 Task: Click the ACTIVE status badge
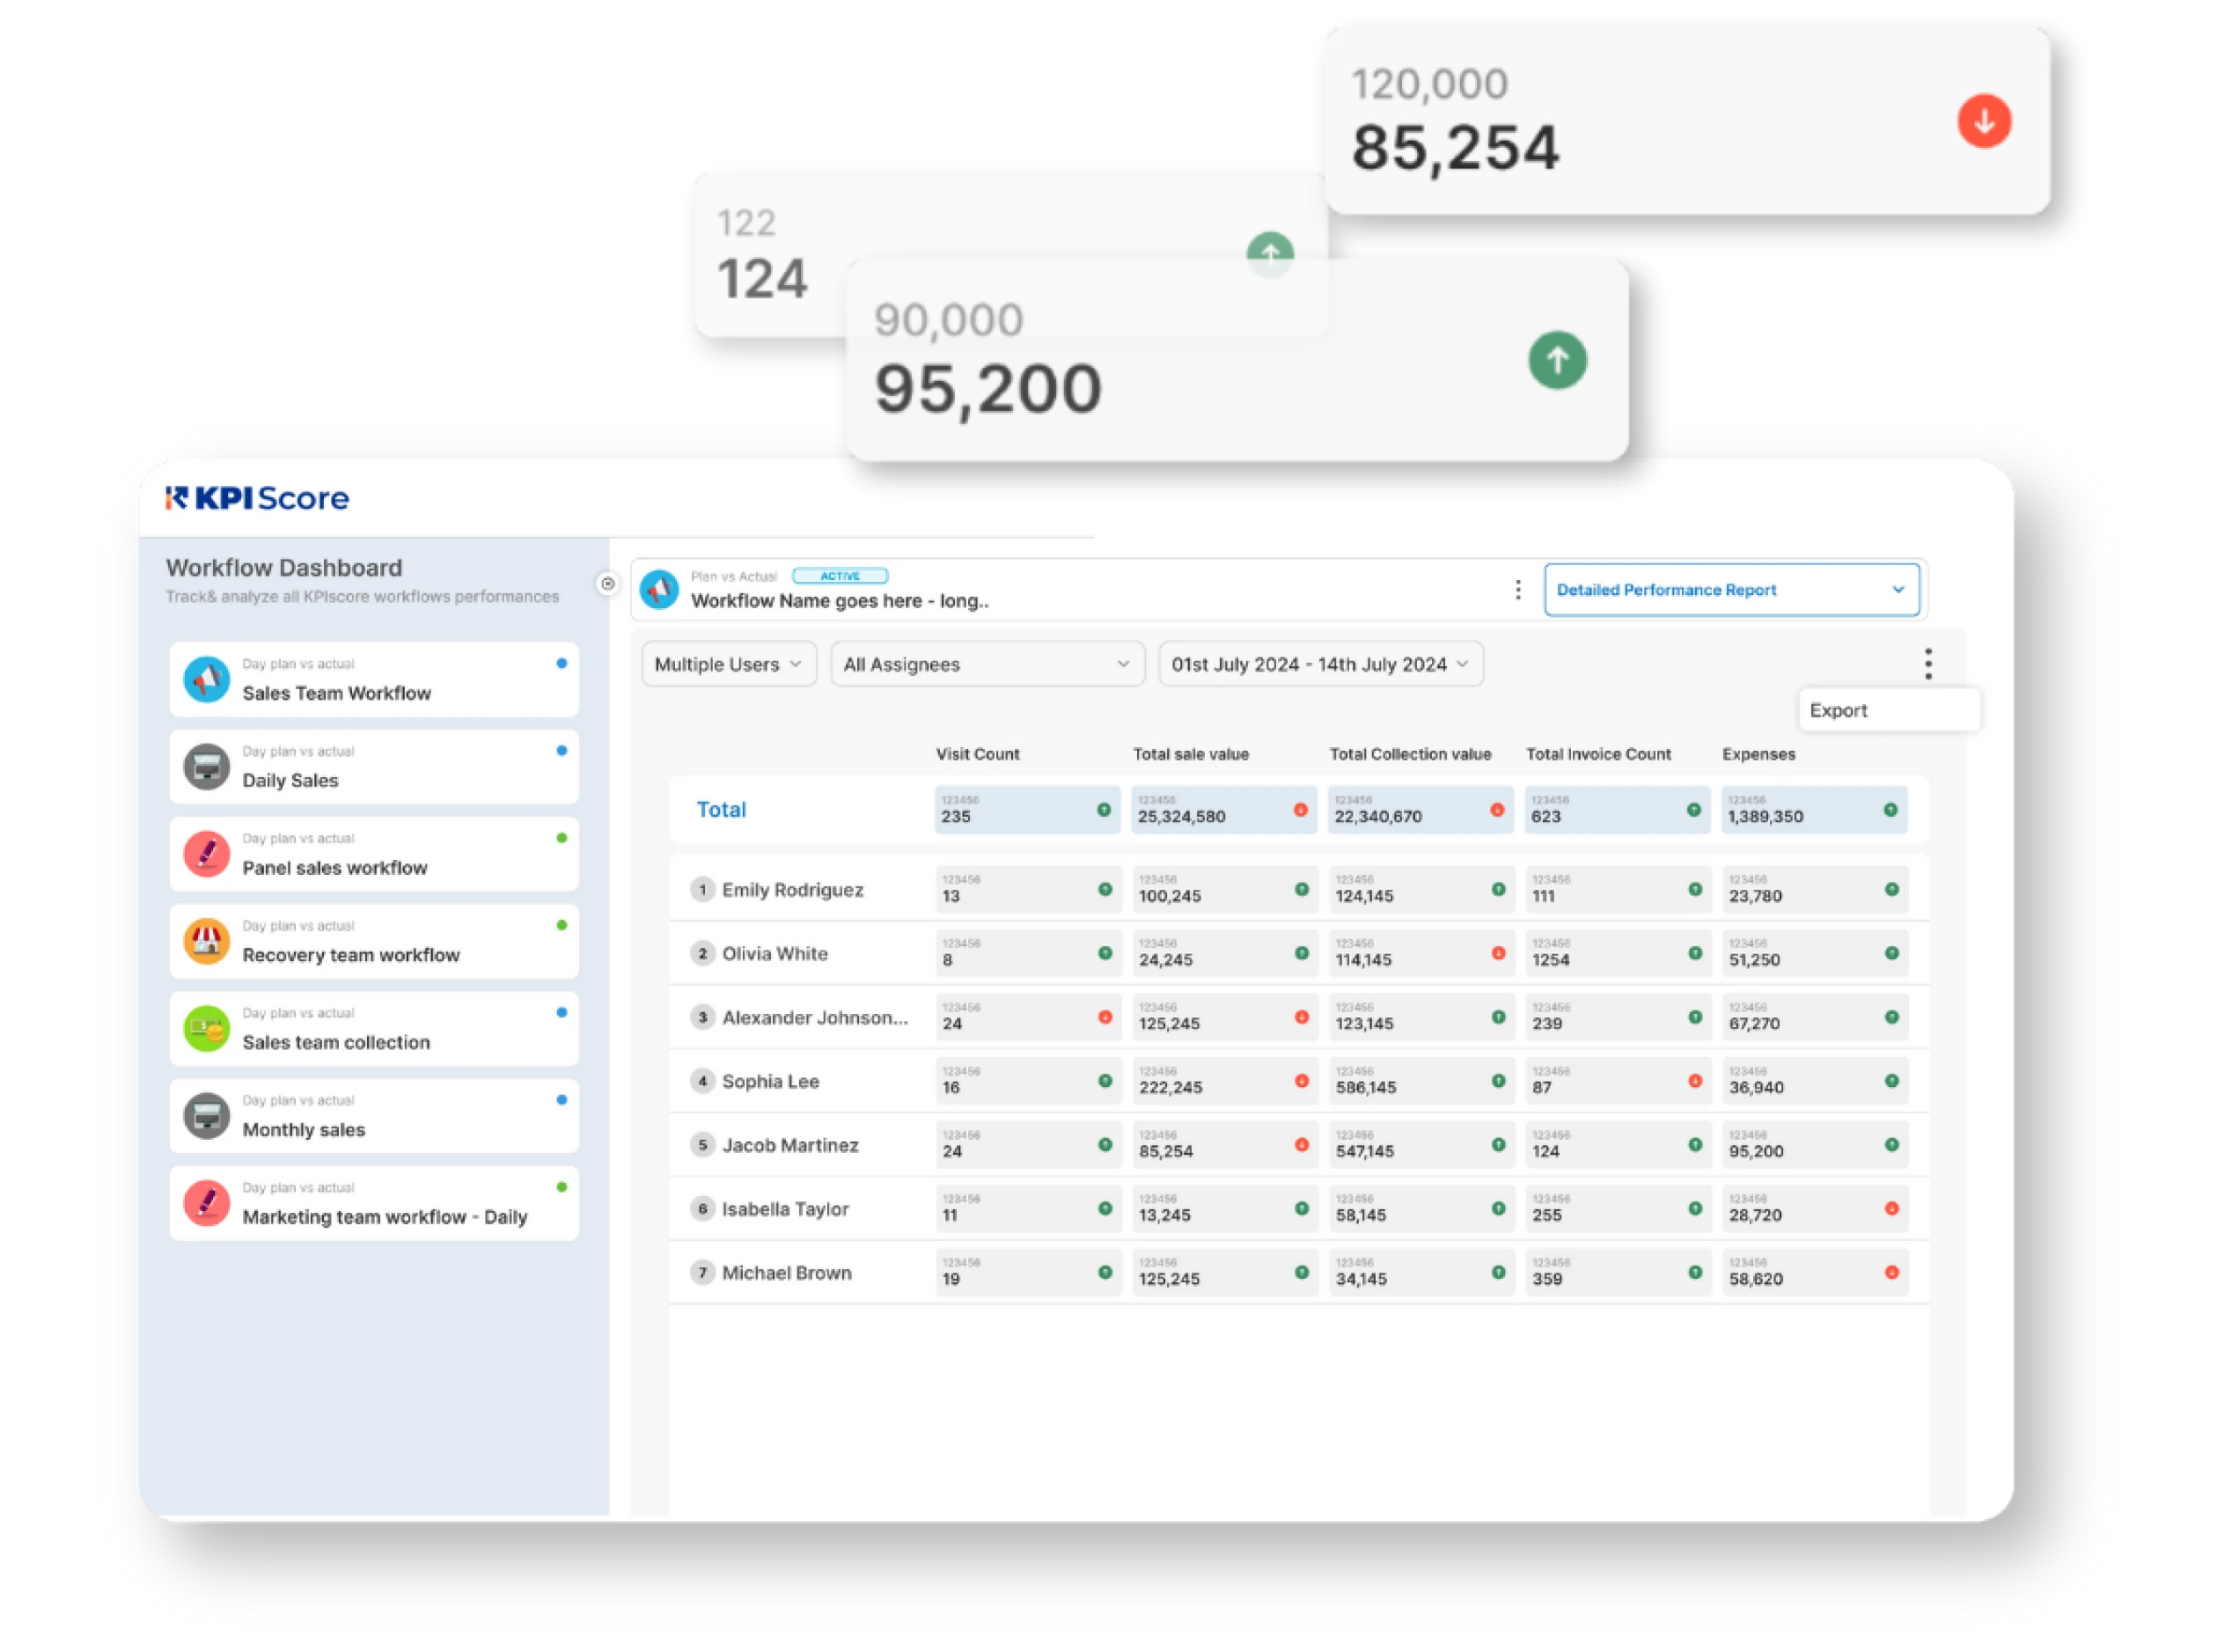840,576
